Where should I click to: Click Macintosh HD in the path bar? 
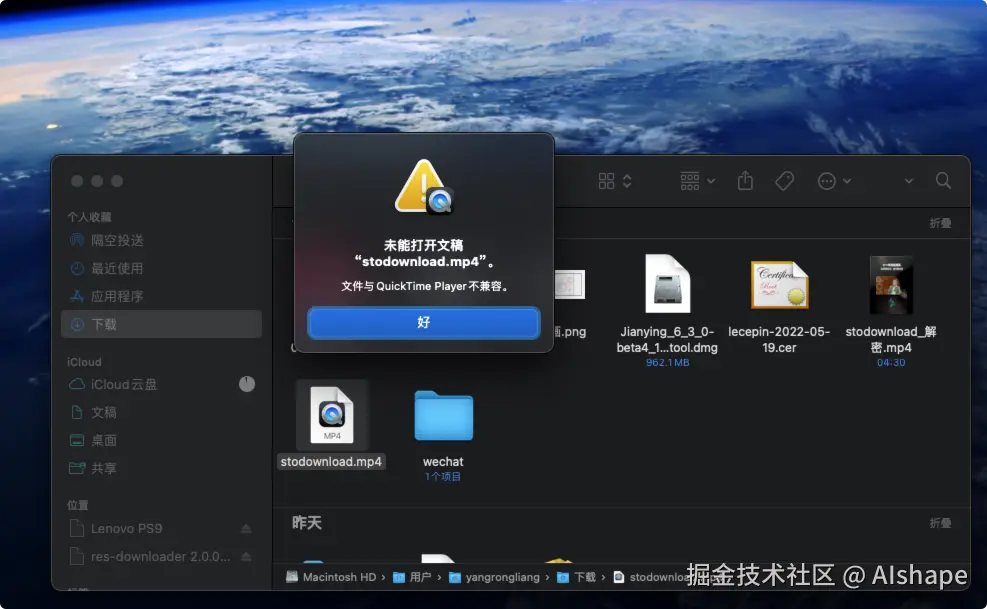[x=331, y=577]
